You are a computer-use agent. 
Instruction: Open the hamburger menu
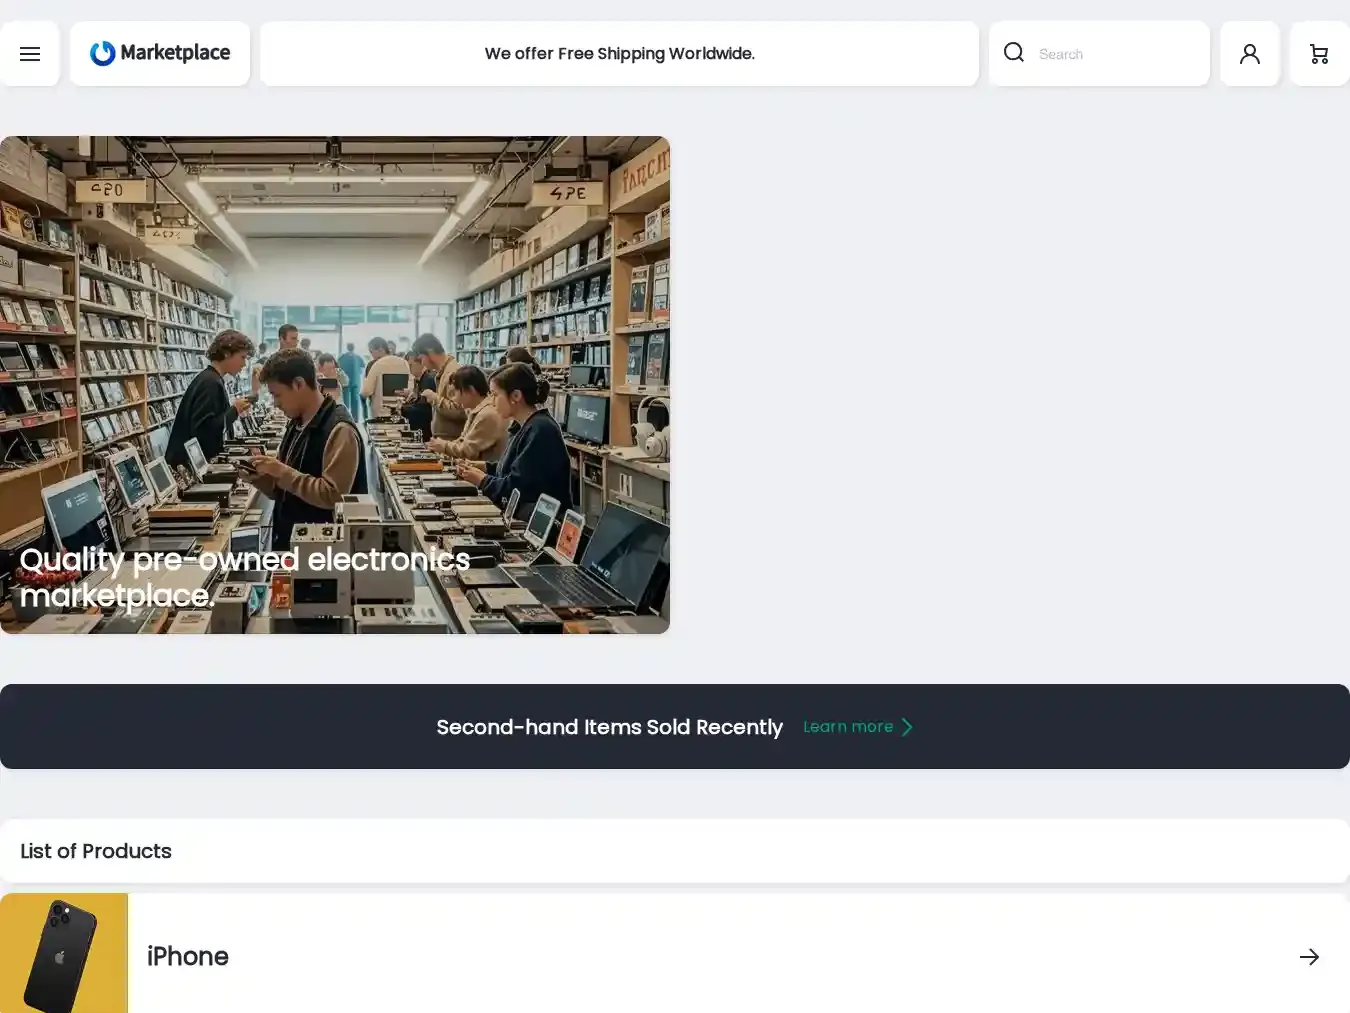click(30, 54)
